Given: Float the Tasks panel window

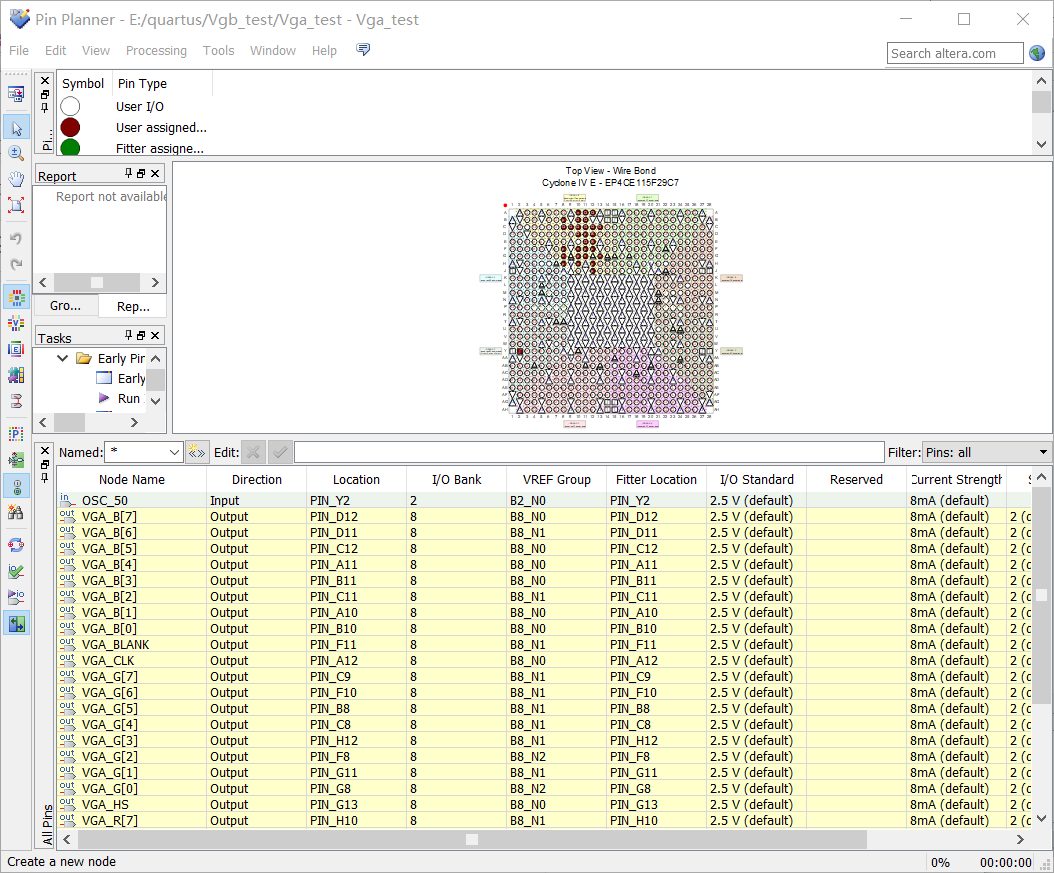Looking at the screenshot, I should coord(141,335).
